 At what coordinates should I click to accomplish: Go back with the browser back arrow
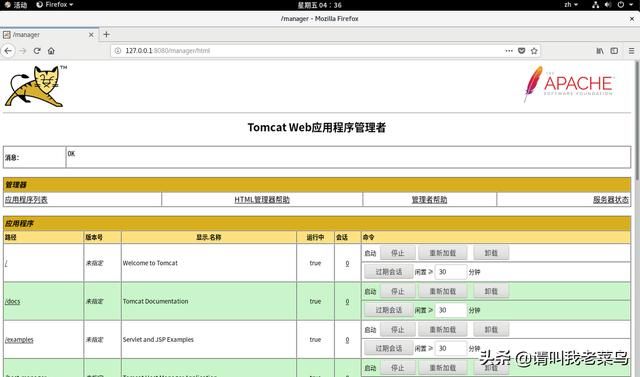(8, 51)
